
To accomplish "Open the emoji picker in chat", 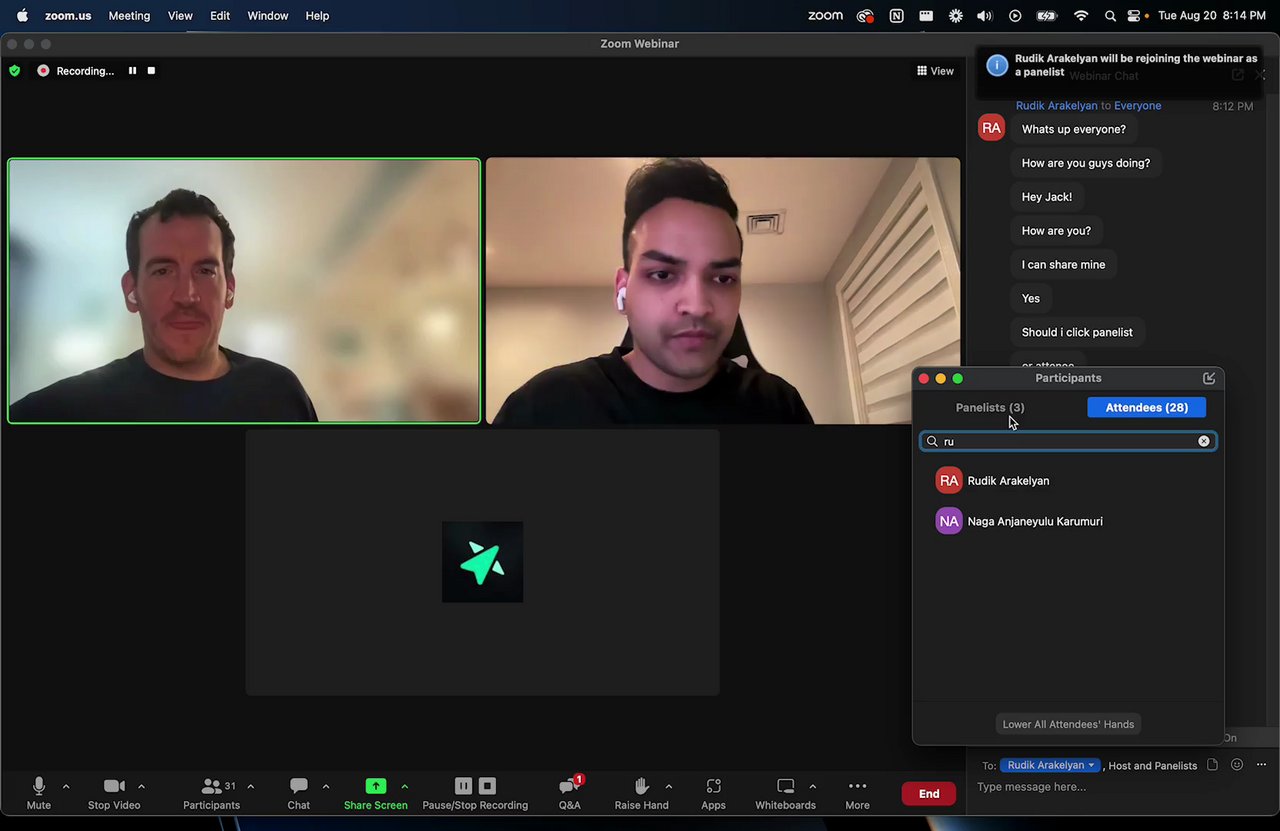I will pyautogui.click(x=1237, y=765).
